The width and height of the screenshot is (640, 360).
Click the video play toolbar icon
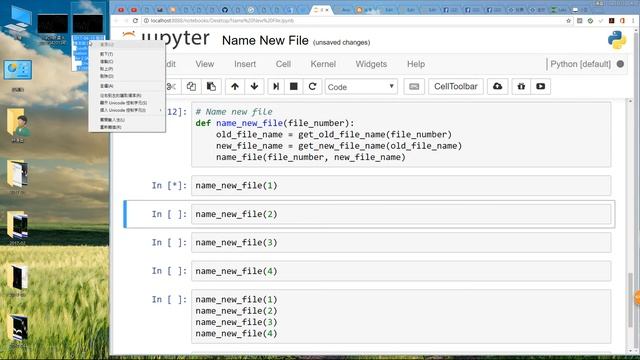click(x=540, y=87)
